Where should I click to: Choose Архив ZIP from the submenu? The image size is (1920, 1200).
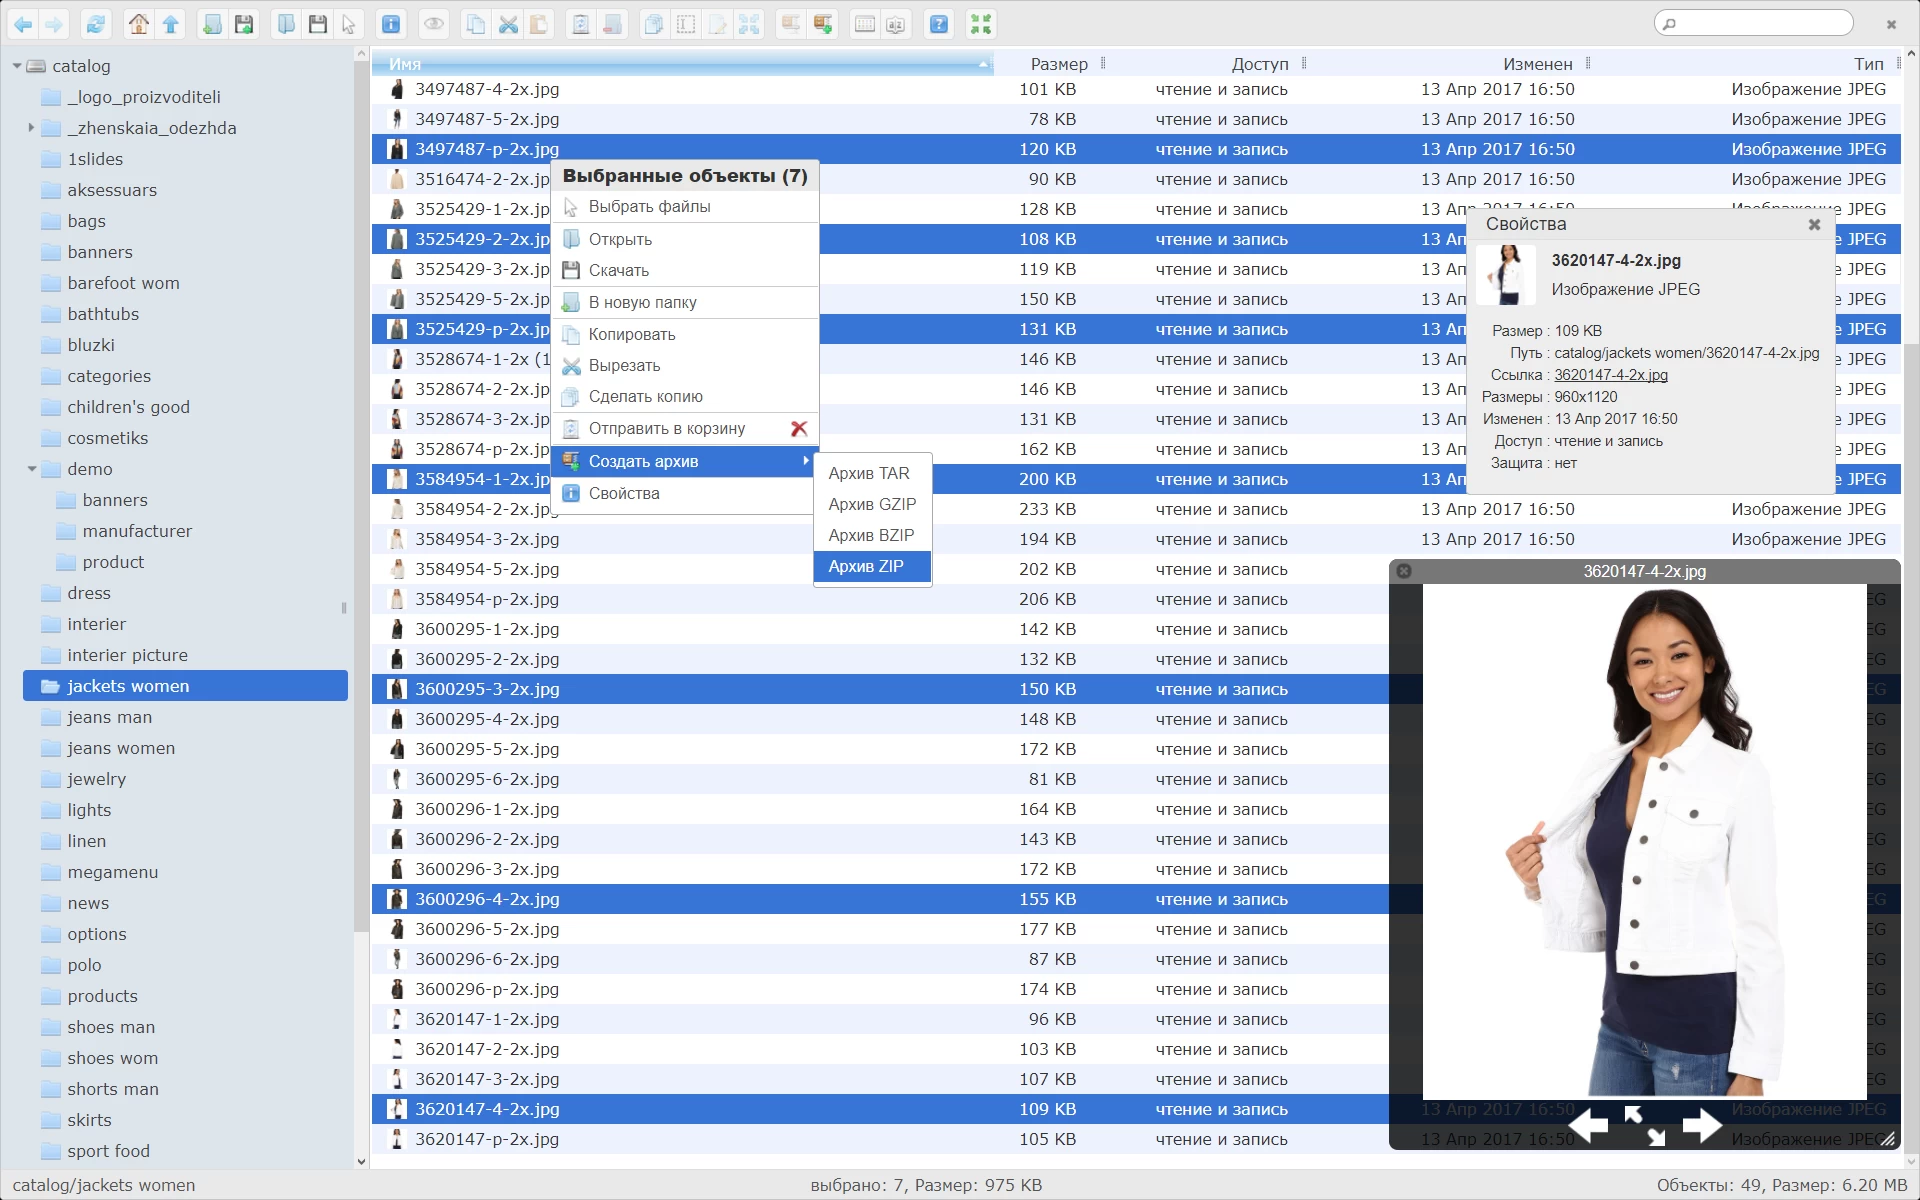pos(872,566)
